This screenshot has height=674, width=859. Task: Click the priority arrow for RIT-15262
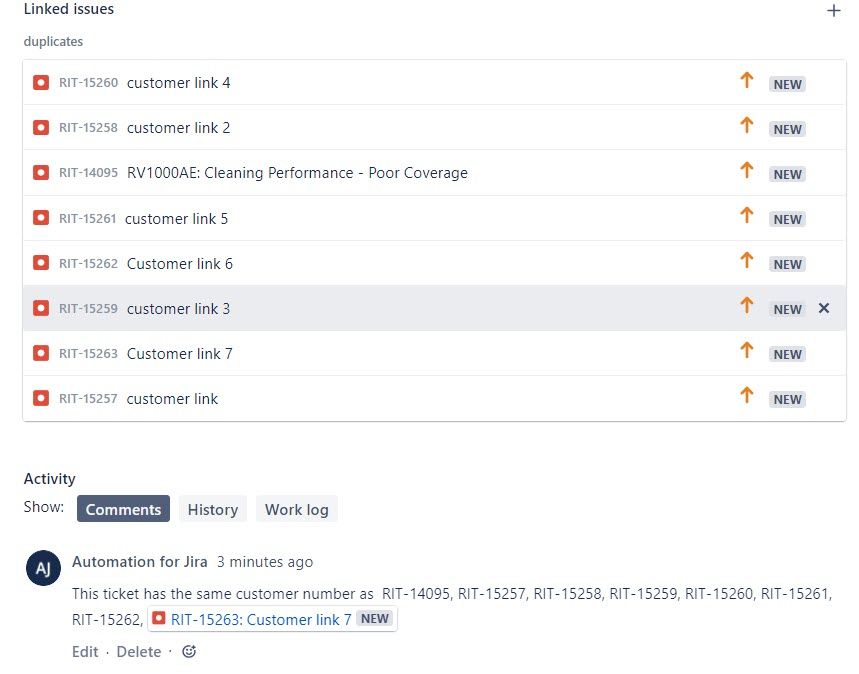pyautogui.click(x=747, y=263)
